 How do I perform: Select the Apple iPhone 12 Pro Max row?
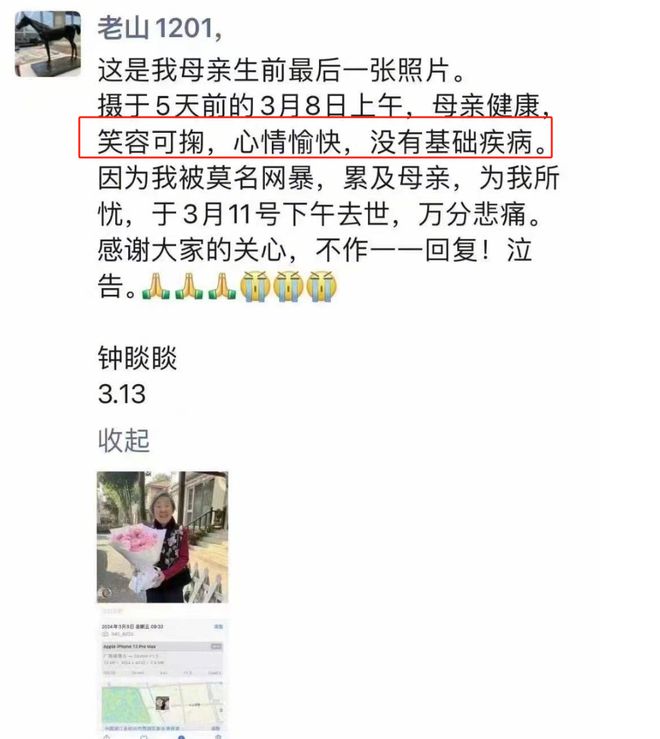(163, 646)
